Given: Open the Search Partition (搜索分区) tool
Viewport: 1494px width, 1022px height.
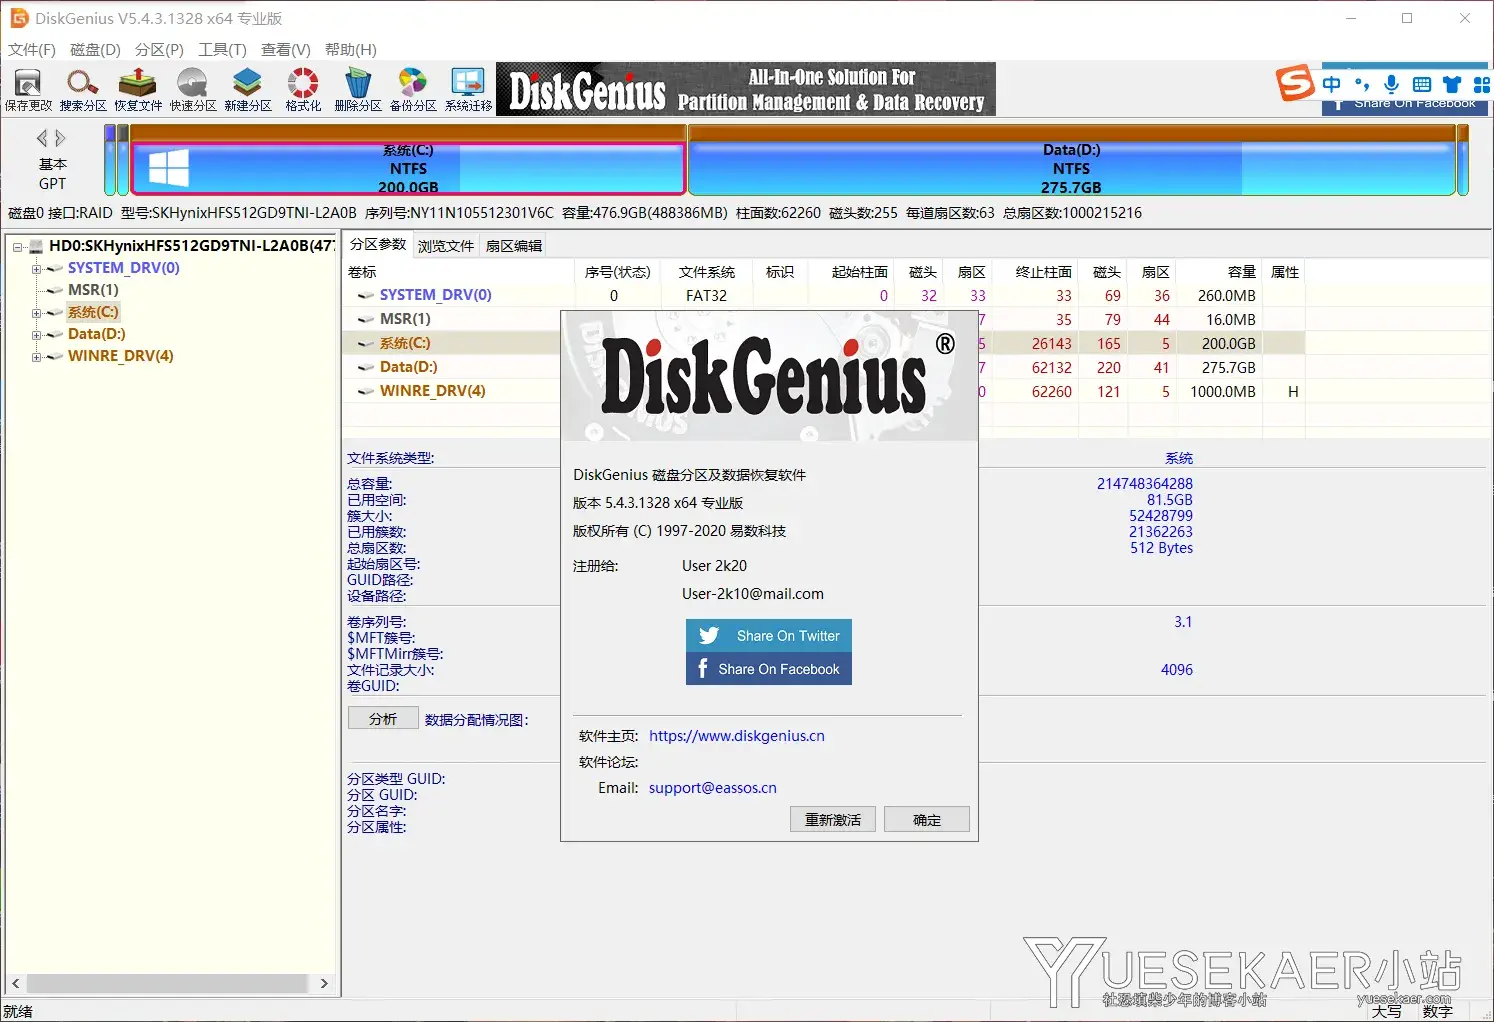Looking at the screenshot, I should (x=83, y=89).
